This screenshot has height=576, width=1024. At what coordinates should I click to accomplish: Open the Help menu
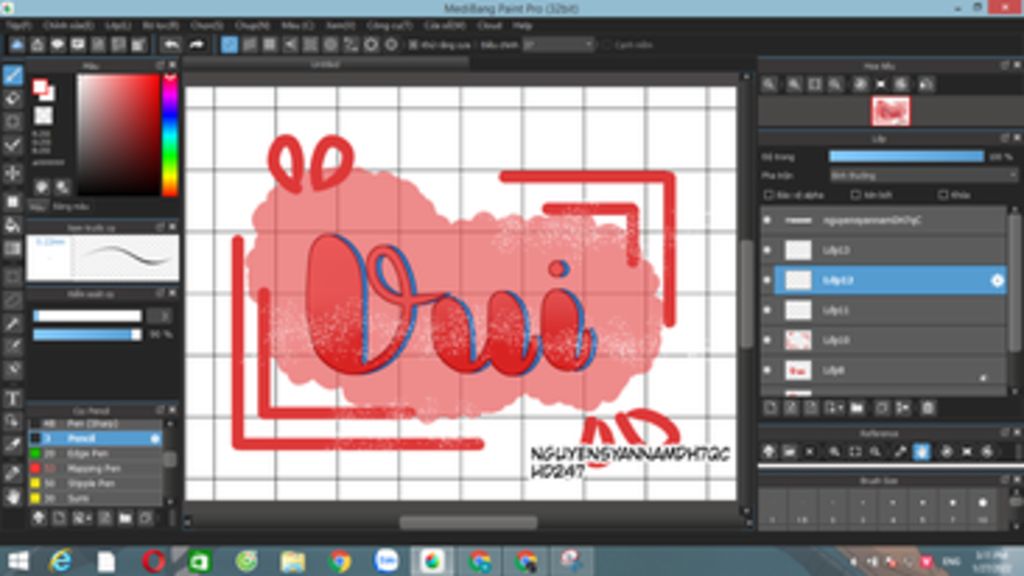click(522, 25)
